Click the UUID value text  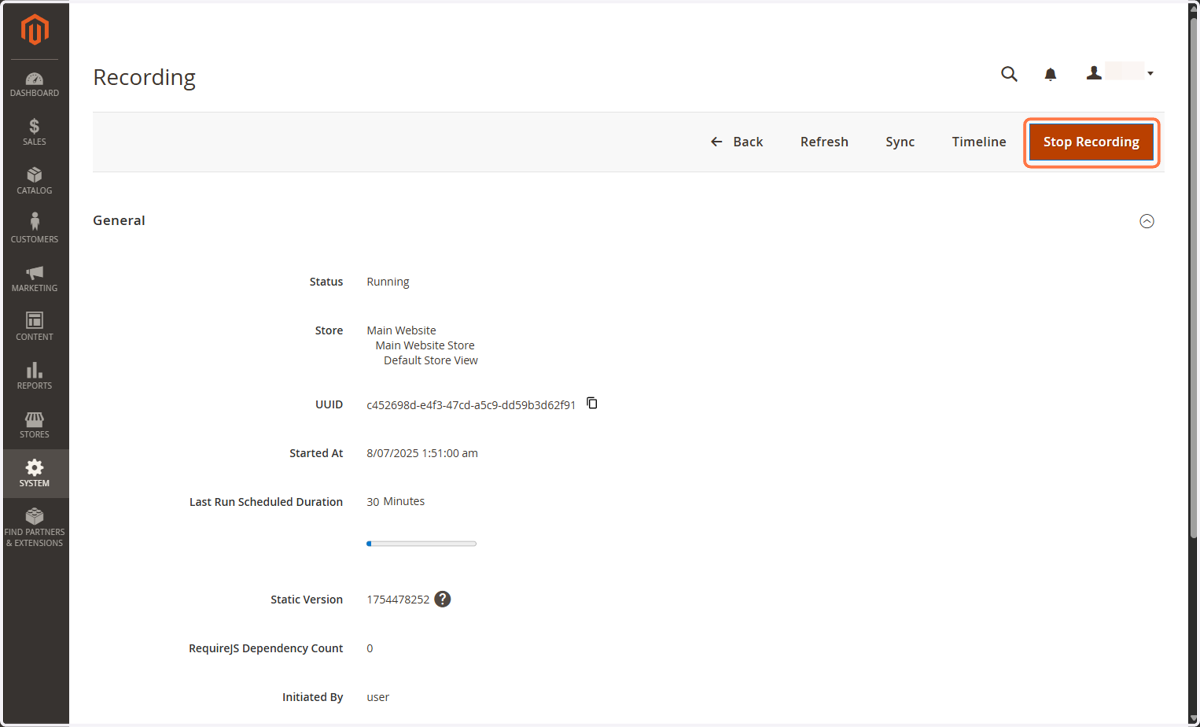pos(471,405)
